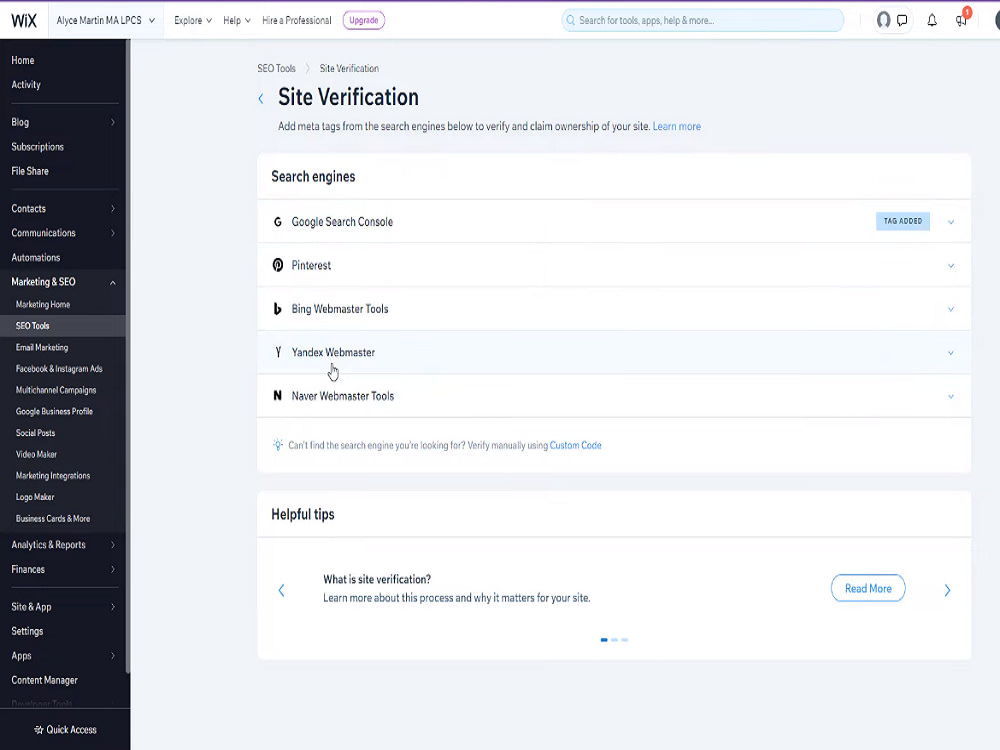Expand Bing Webmaster Tools section

pos(951,309)
